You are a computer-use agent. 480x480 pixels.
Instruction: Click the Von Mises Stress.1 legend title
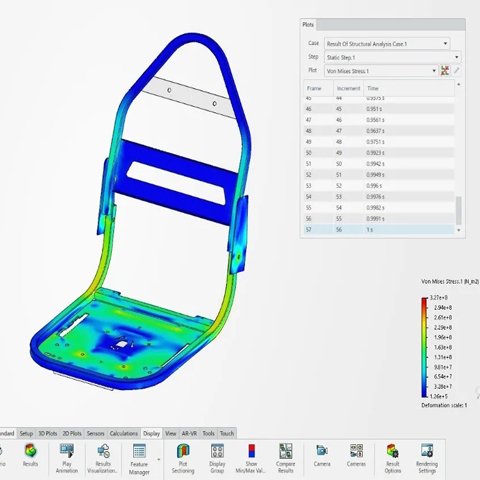click(450, 282)
